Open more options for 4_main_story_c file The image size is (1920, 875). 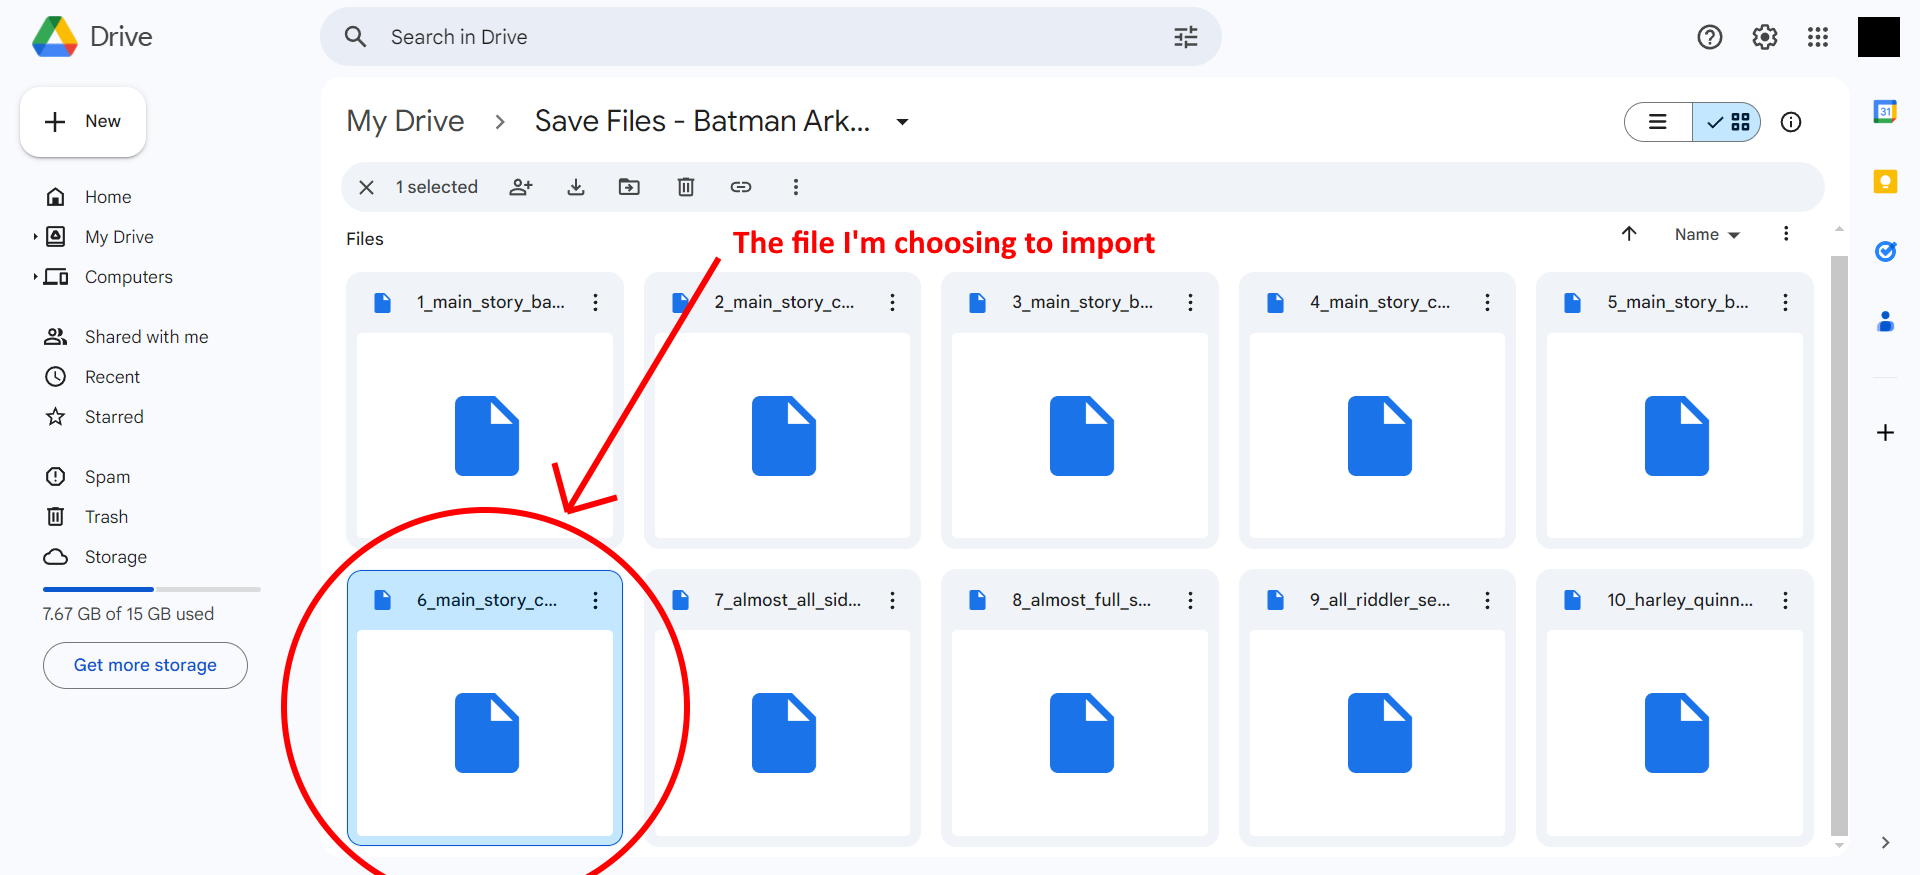click(1487, 302)
